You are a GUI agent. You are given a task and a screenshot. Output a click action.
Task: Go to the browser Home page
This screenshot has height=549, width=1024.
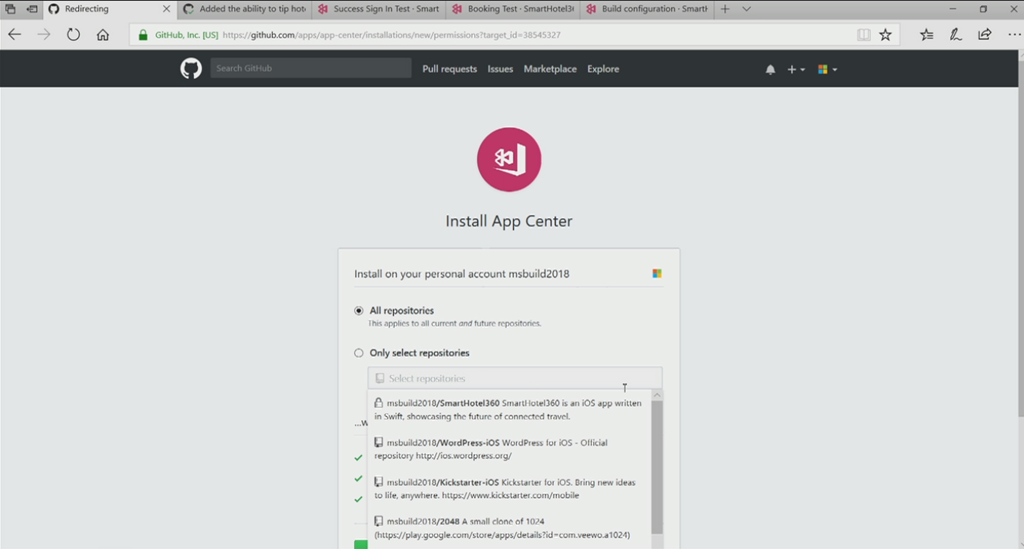103,35
